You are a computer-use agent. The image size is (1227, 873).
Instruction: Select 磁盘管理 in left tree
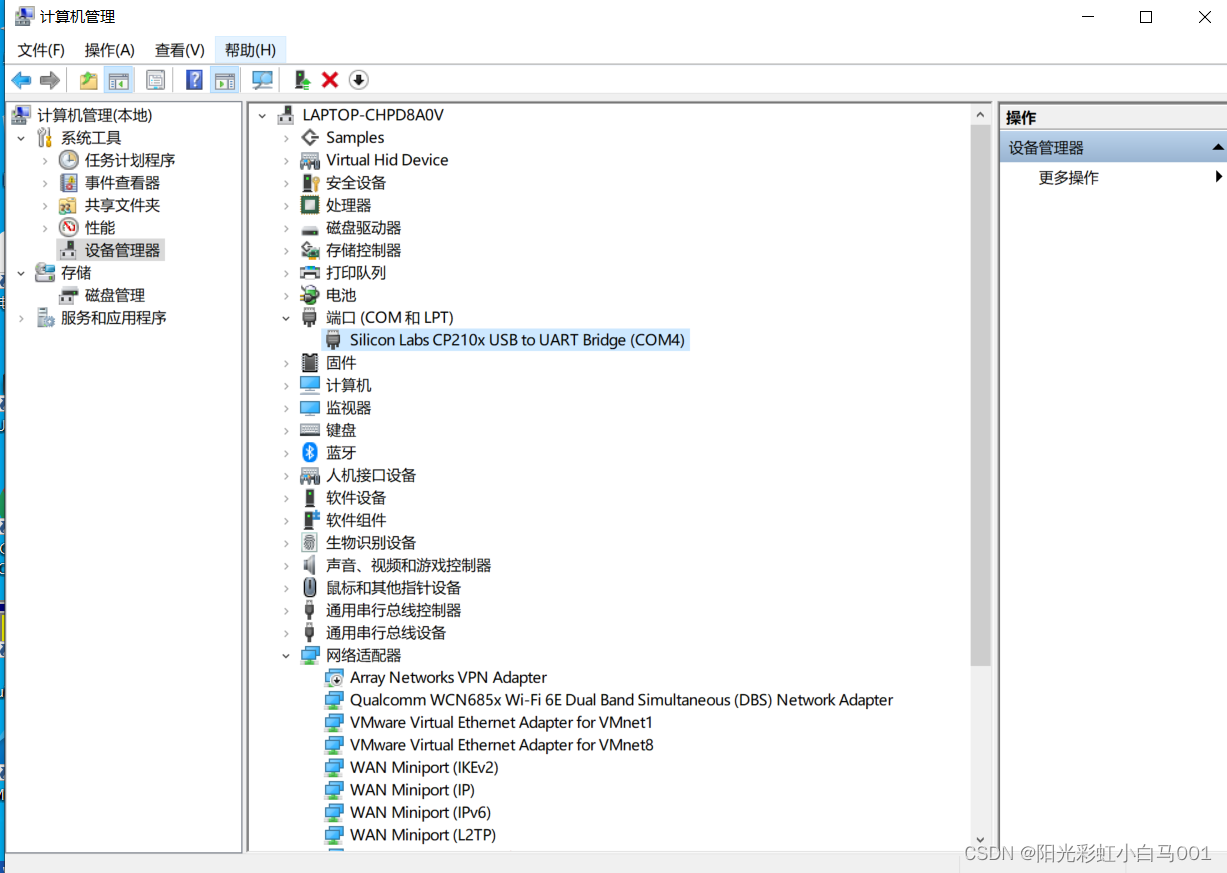pyautogui.click(x=115, y=295)
